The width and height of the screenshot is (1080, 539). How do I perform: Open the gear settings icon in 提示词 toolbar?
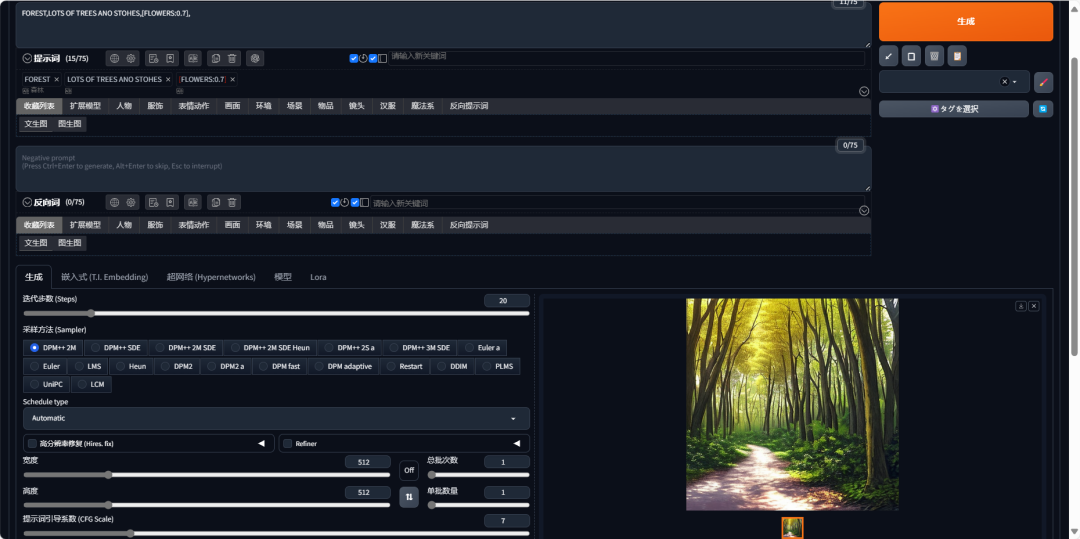click(x=131, y=59)
